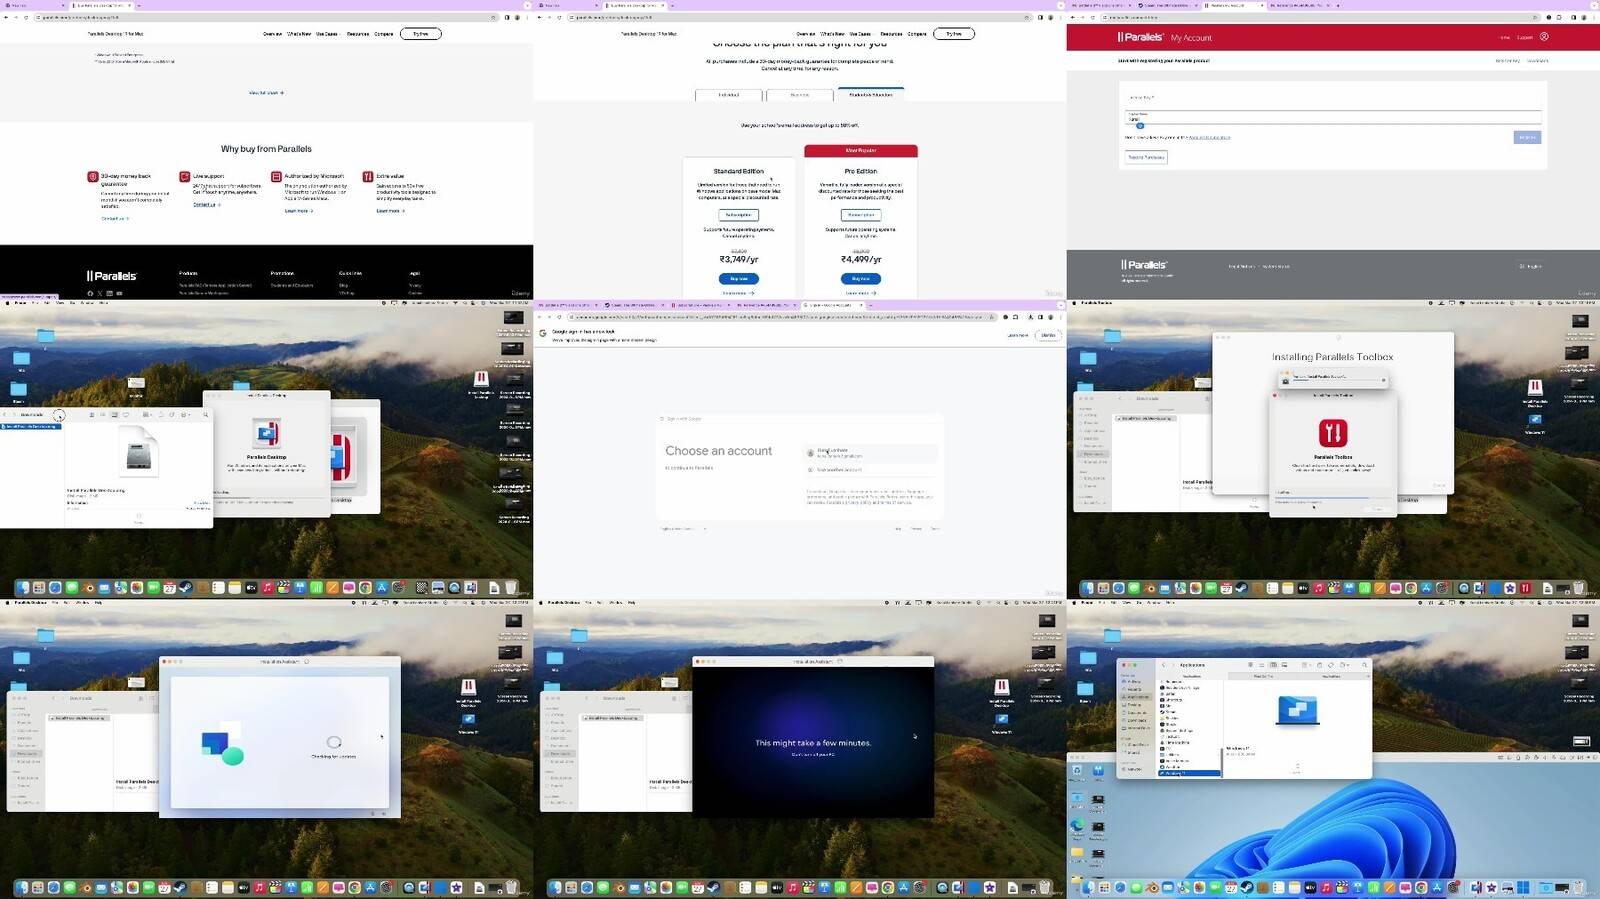Click the Restore Purchases button
Viewport: 1600px width, 899px height.
pyautogui.click(x=1146, y=157)
